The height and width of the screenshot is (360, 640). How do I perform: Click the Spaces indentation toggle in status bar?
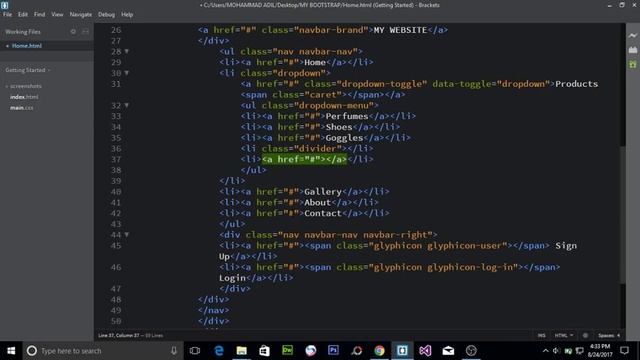(x=606, y=336)
